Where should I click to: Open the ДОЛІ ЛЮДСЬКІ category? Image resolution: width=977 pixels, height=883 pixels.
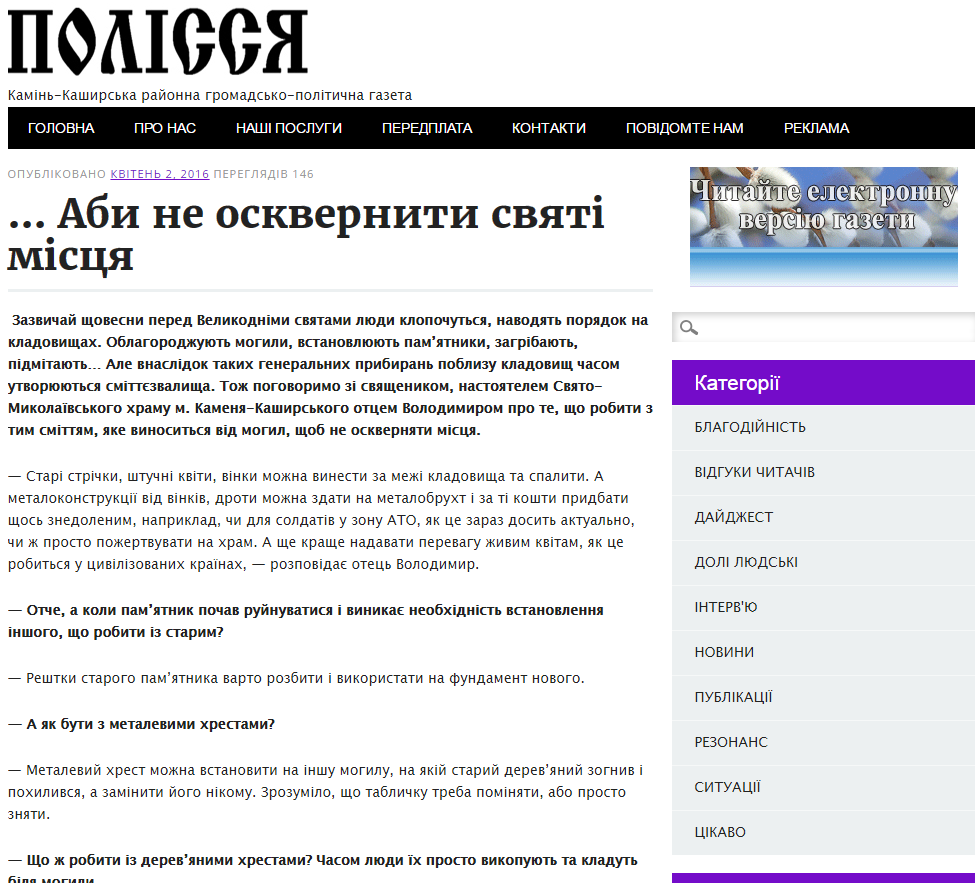[746, 562]
